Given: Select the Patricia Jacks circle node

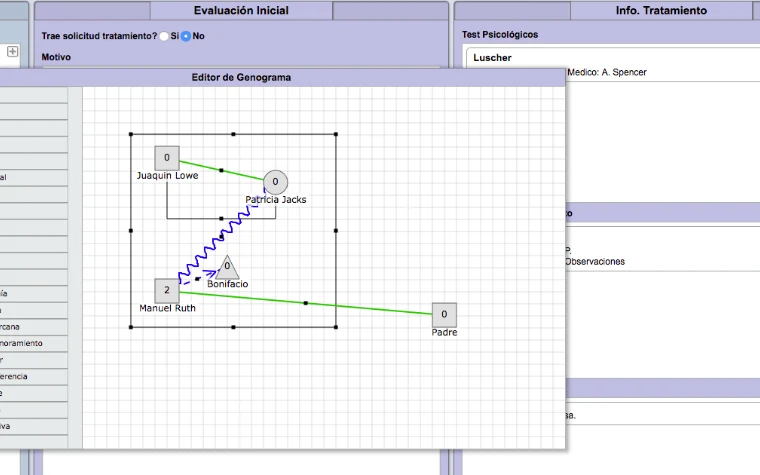Looking at the screenshot, I should tap(275, 182).
